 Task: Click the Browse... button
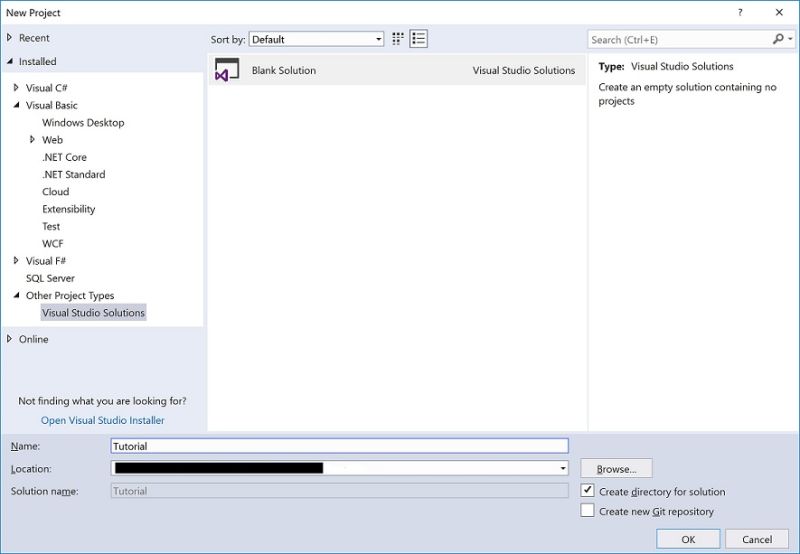tap(616, 469)
